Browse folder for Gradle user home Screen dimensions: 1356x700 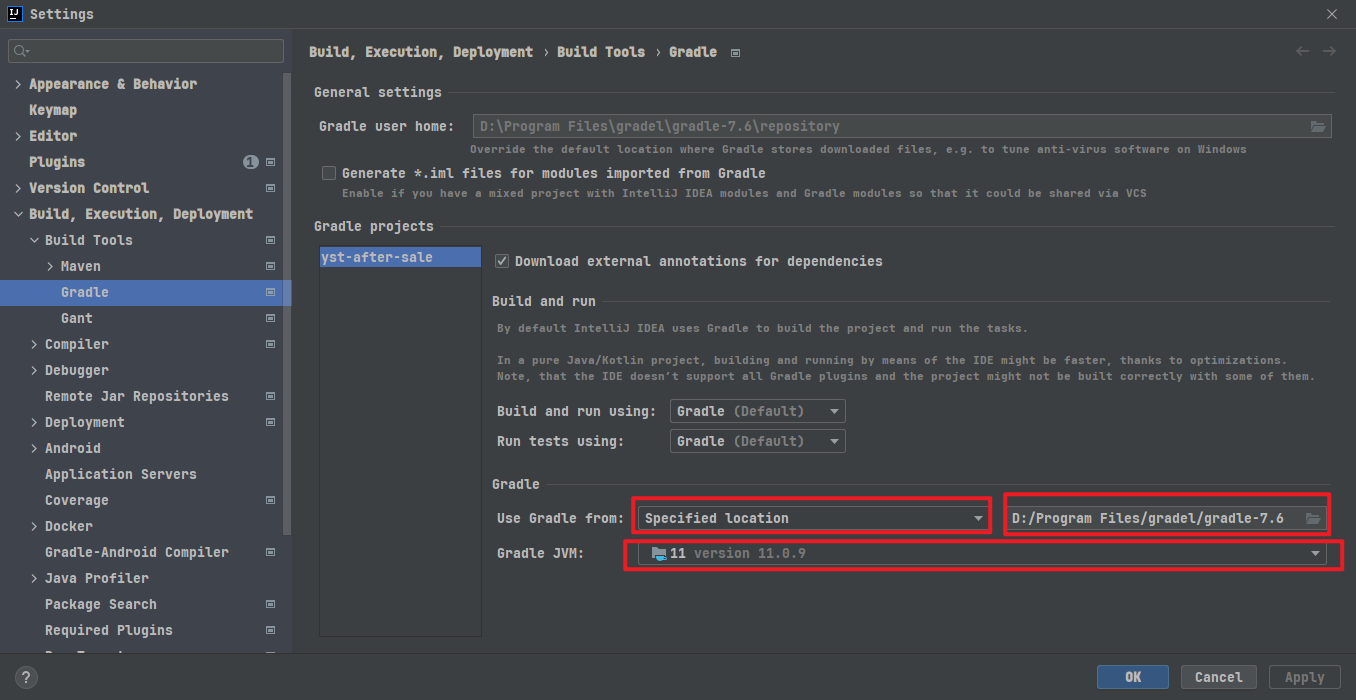tap(1318, 127)
